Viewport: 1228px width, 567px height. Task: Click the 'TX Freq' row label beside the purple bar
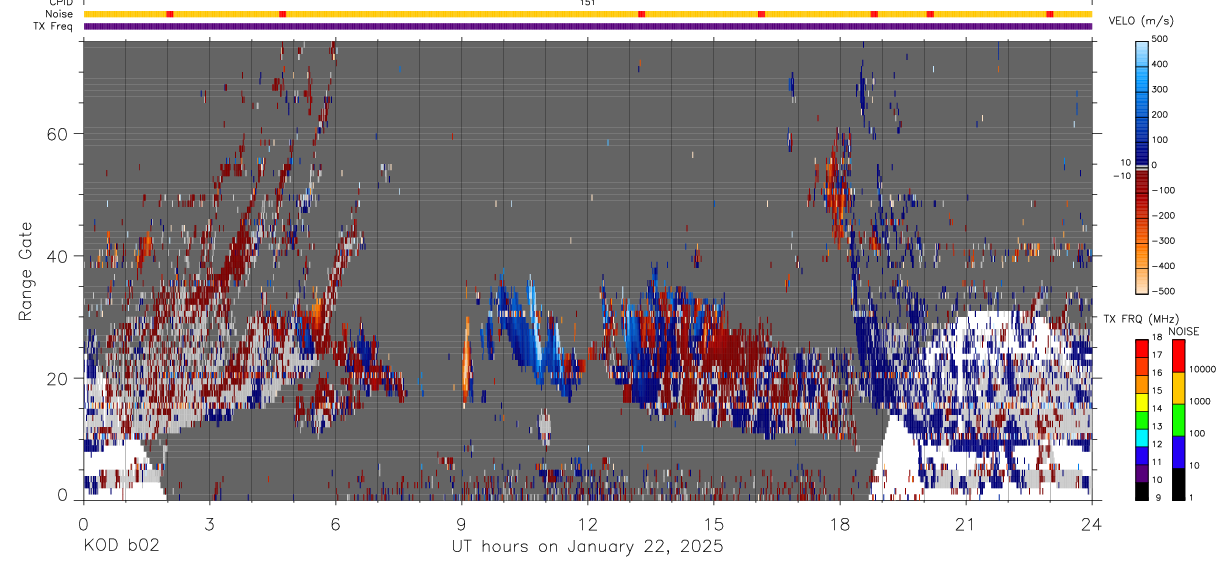coord(55,26)
